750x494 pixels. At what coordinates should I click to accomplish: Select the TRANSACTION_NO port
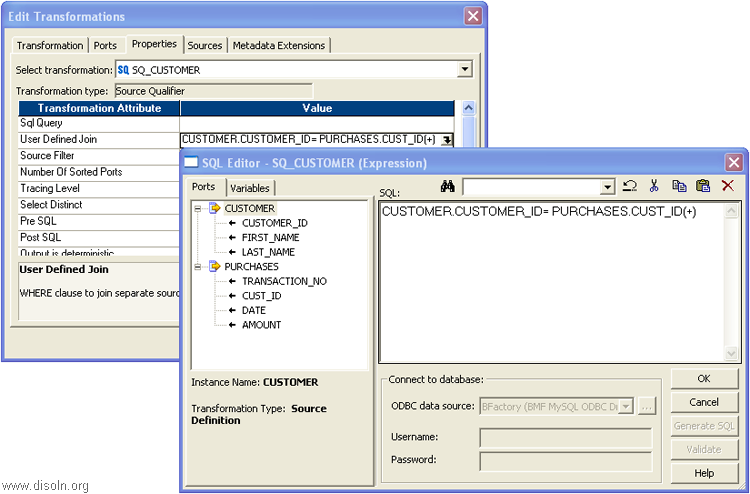click(284, 281)
